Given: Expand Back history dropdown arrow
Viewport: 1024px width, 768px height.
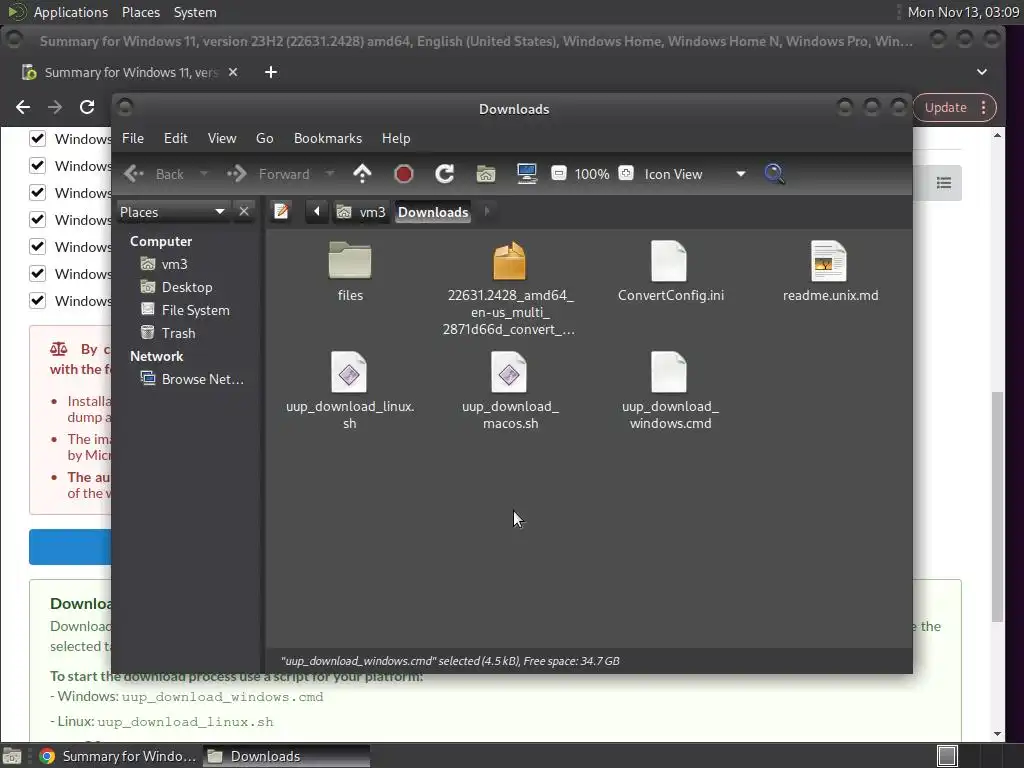Looking at the screenshot, I should (204, 174).
